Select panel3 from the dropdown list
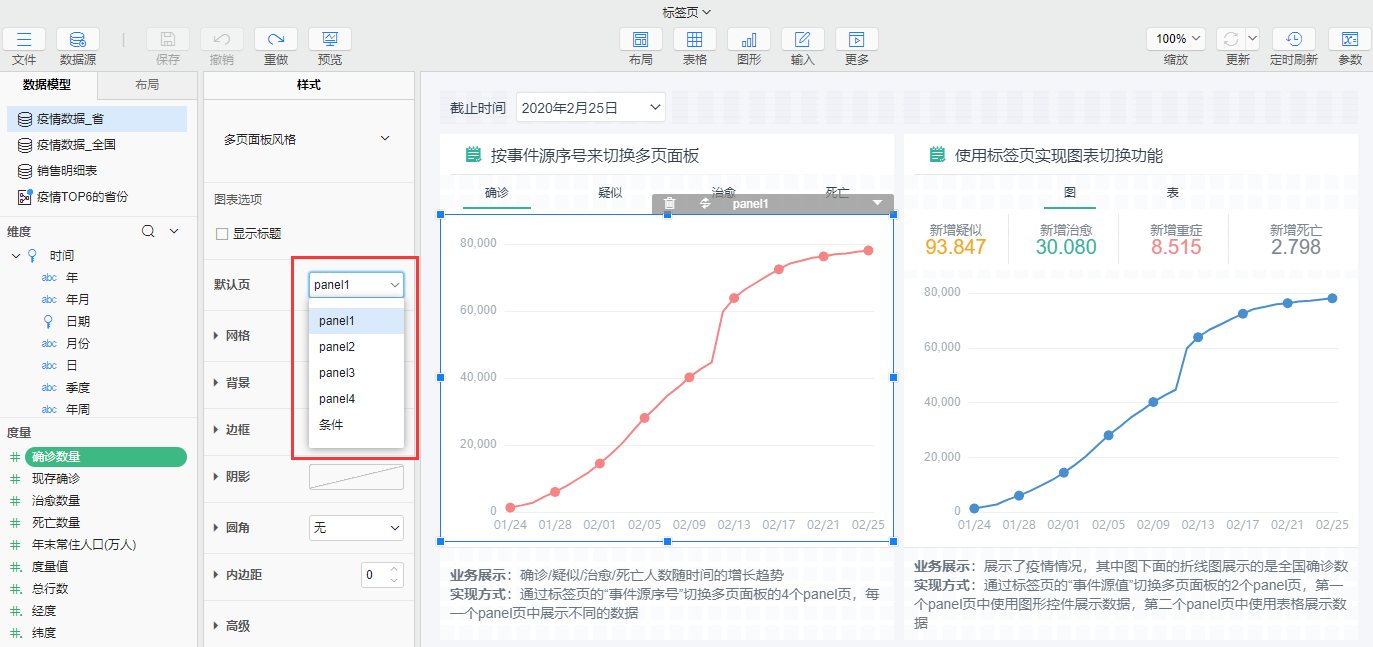Screen dimensions: 1373x647 click(x=336, y=373)
